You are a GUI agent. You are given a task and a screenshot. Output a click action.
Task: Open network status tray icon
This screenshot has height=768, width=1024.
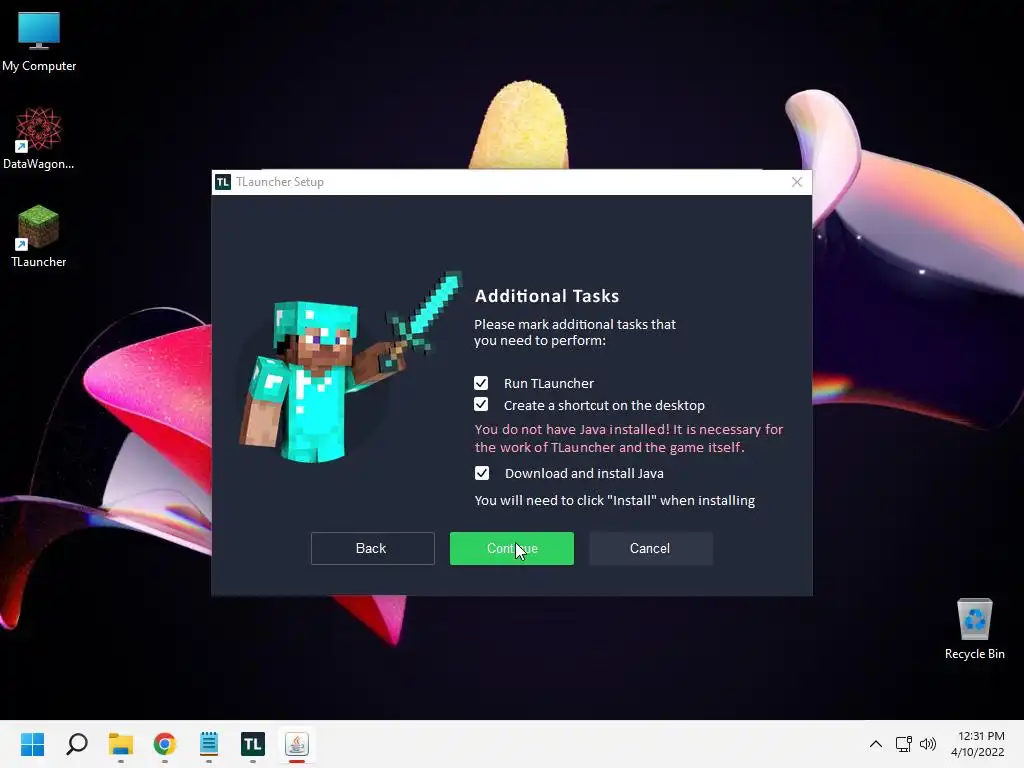(903, 744)
